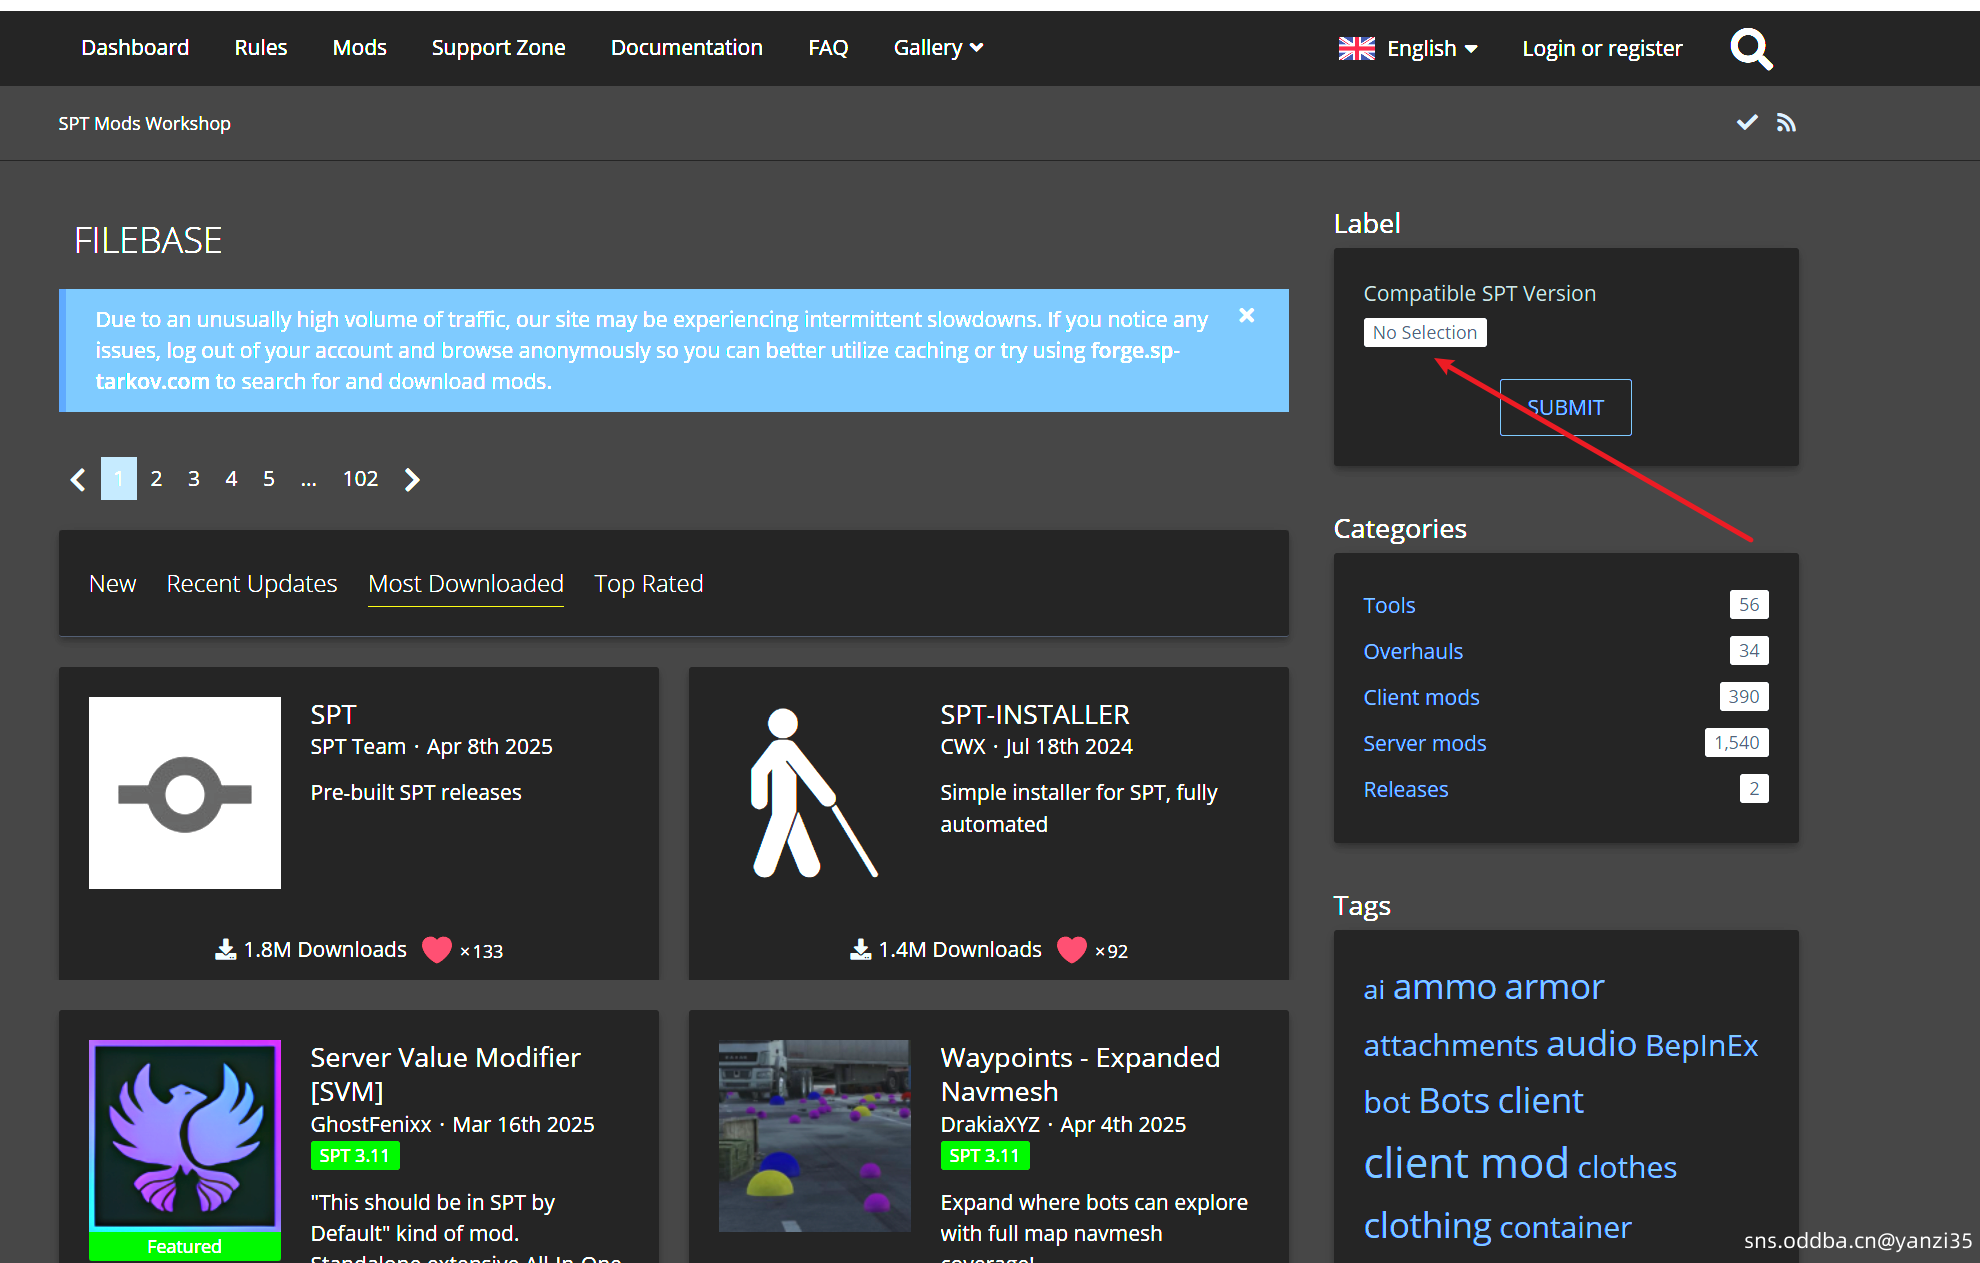
Task: Select the BepInEx tag
Action: (1702, 1045)
